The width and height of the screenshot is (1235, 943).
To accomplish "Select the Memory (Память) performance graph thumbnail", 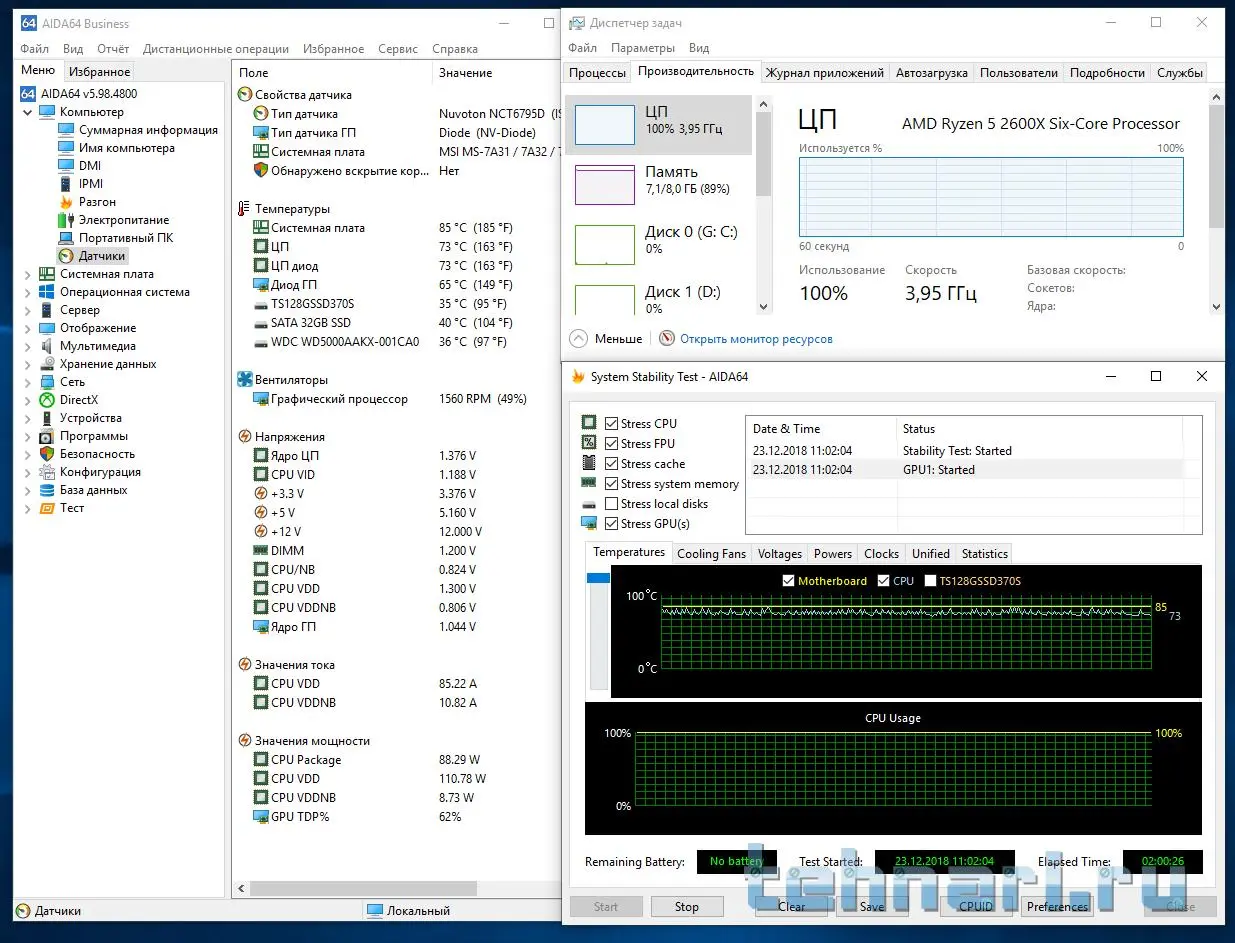I will click(x=605, y=185).
